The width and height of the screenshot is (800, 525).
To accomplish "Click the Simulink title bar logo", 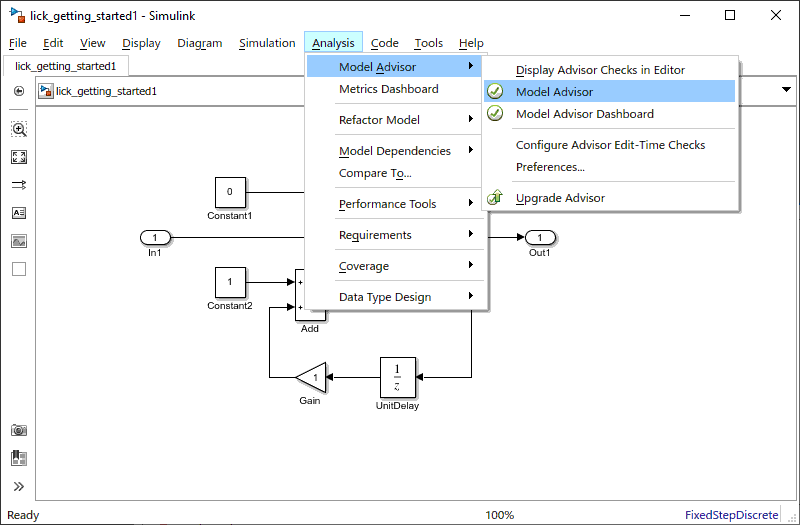I will (x=17, y=15).
